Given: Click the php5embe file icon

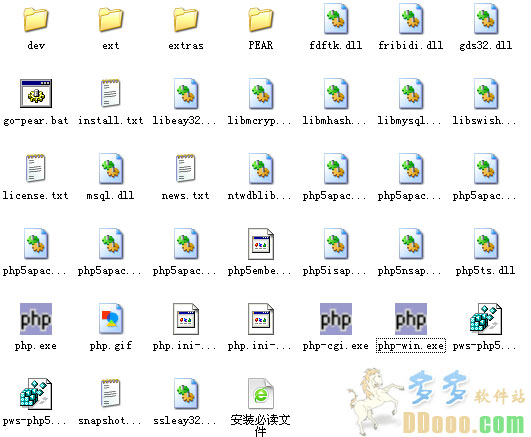Looking at the screenshot, I should 261,244.
